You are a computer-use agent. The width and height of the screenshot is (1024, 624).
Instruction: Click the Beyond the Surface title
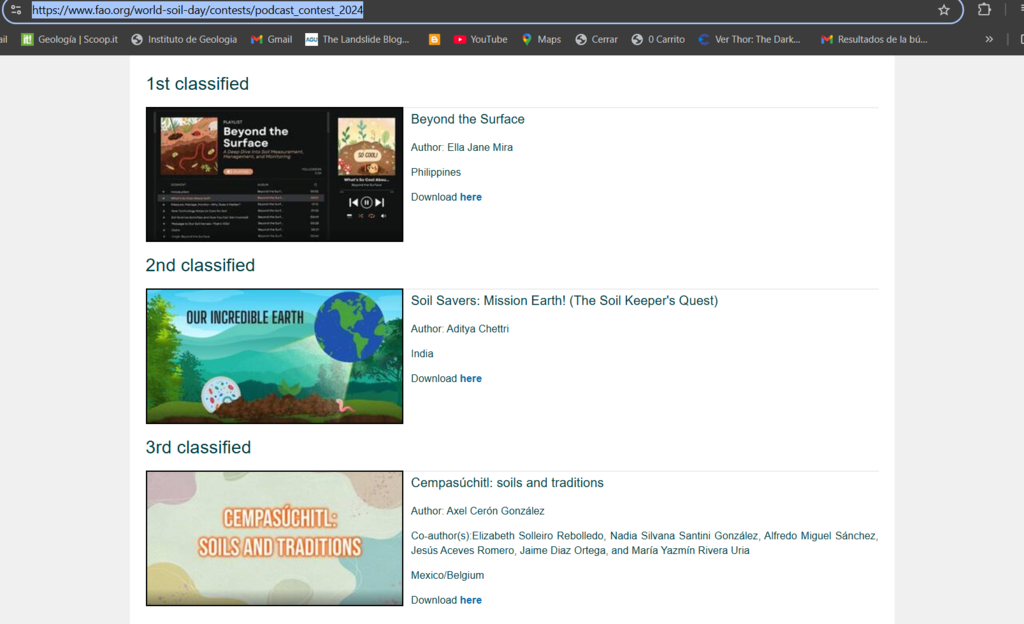[x=468, y=119]
